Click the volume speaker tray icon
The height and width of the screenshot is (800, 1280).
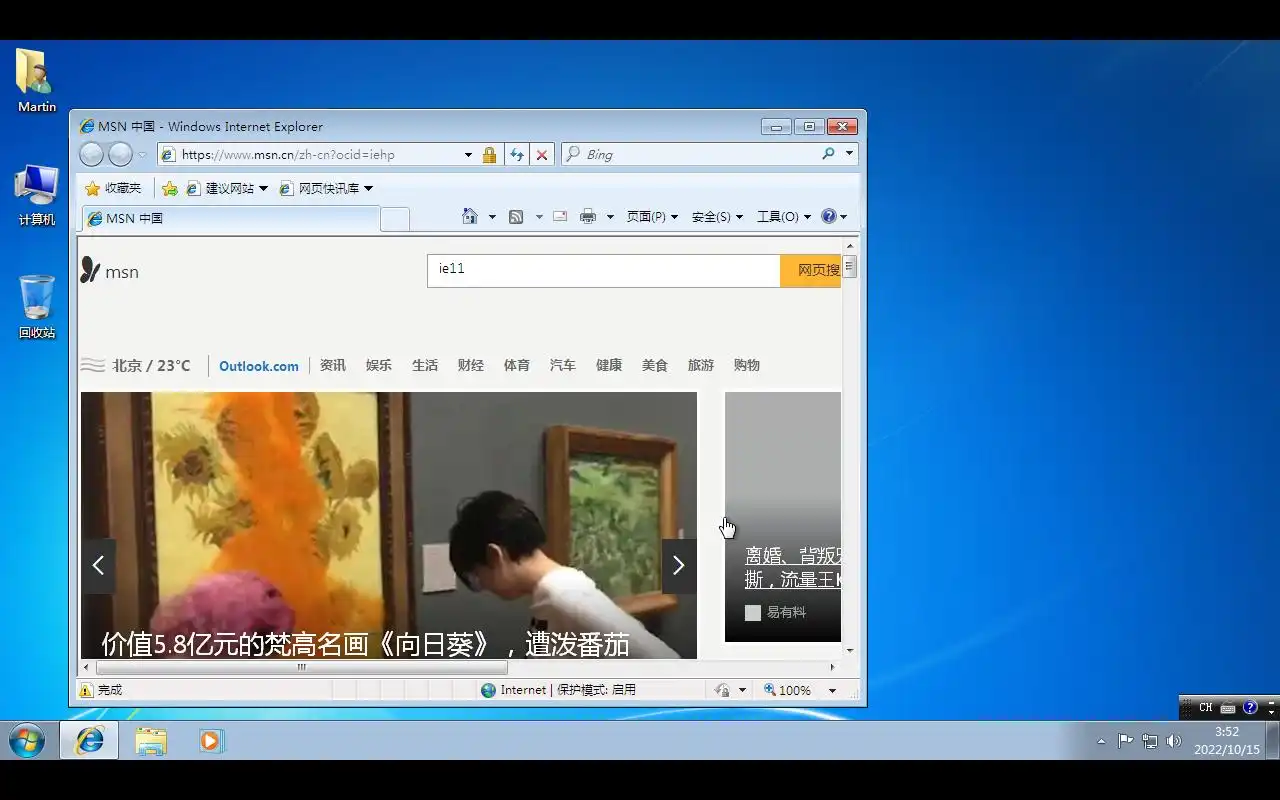coord(1174,741)
